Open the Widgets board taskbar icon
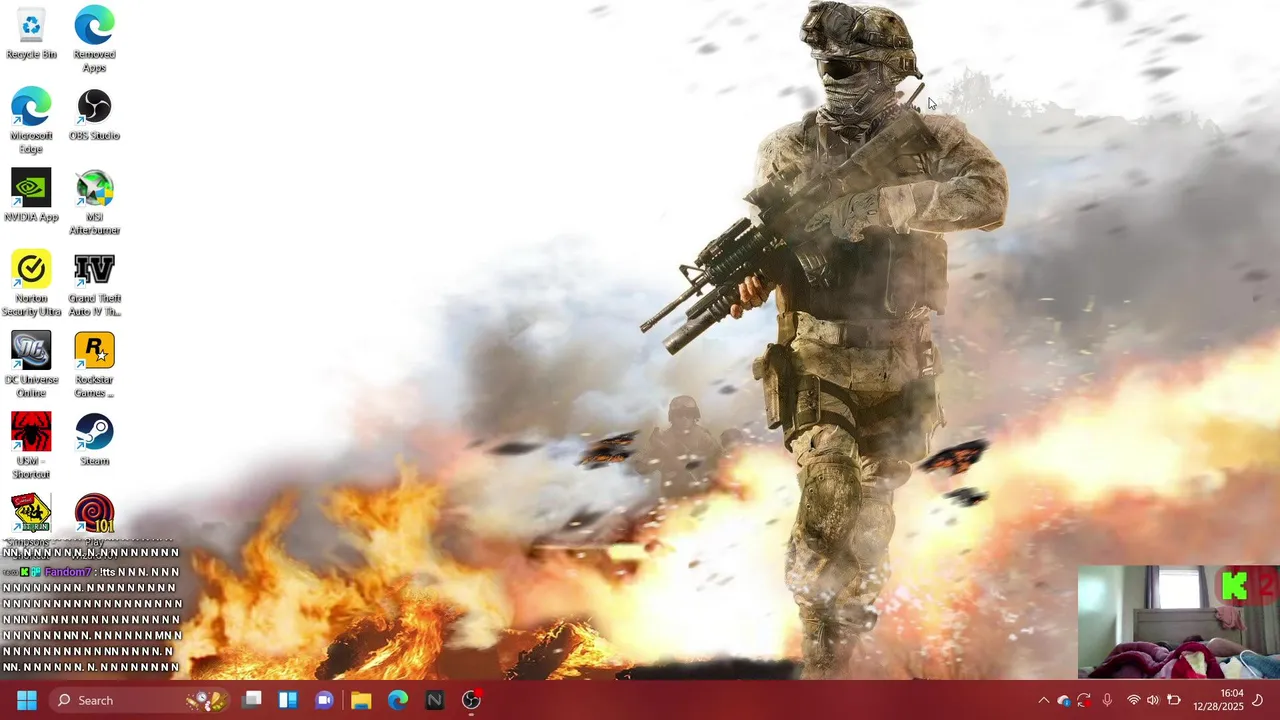 point(288,700)
